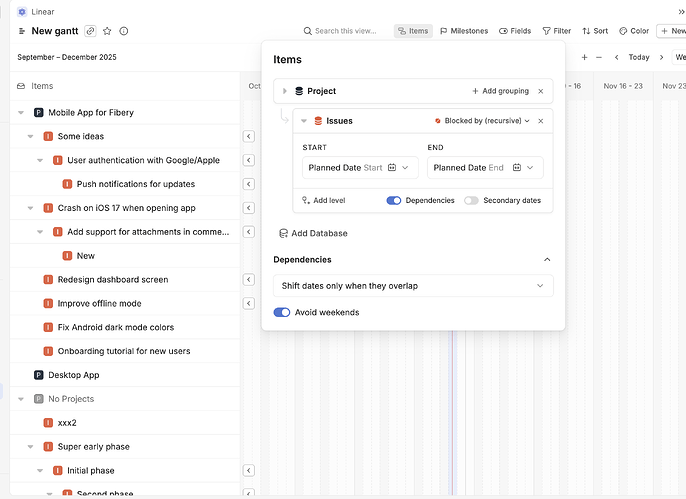This screenshot has width=686, height=499.
Task: Toggle the Dependencies switch off
Action: 394,200
